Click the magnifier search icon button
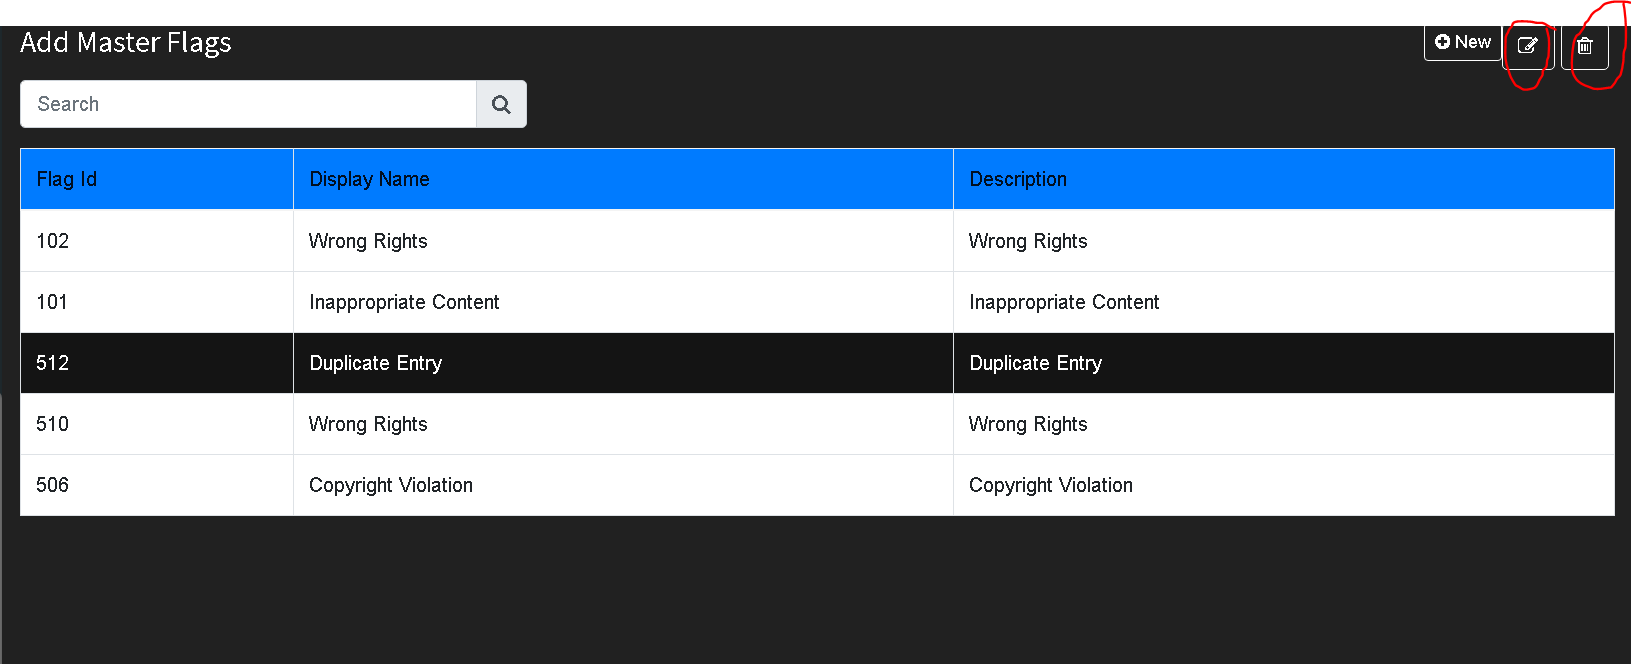The image size is (1631, 664). tap(501, 104)
